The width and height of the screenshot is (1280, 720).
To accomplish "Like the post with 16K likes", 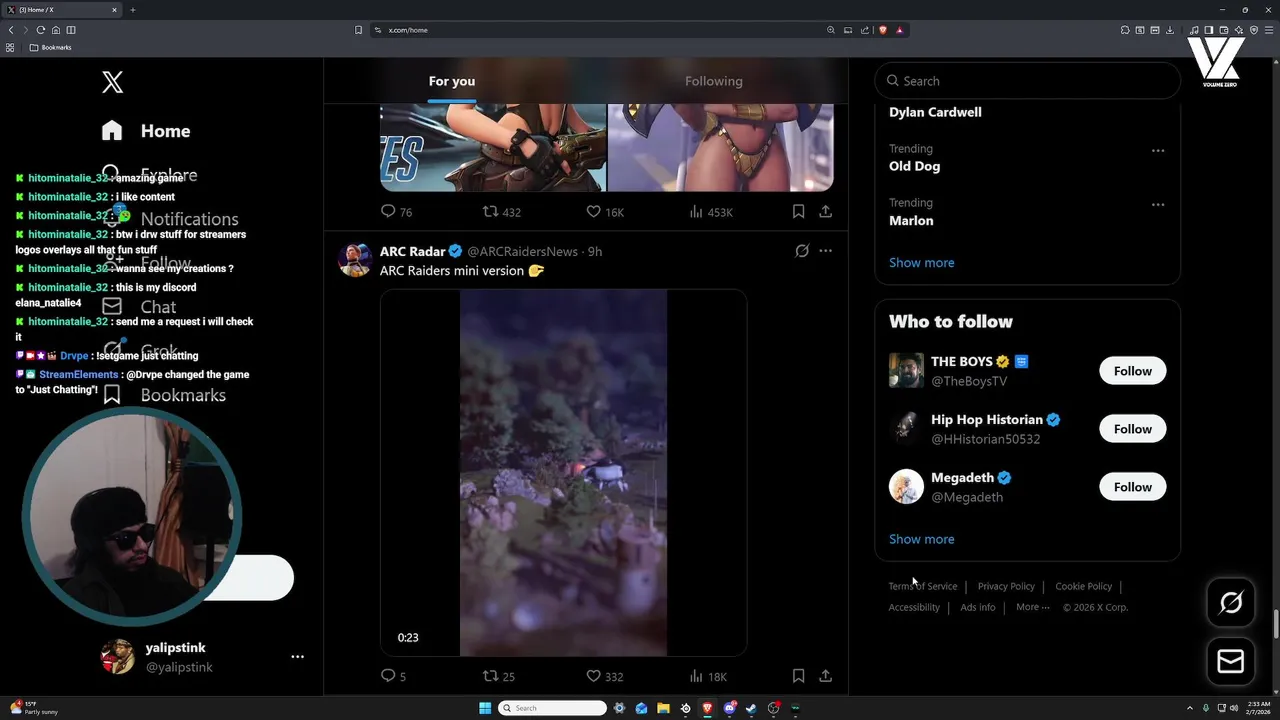I will tap(605, 212).
